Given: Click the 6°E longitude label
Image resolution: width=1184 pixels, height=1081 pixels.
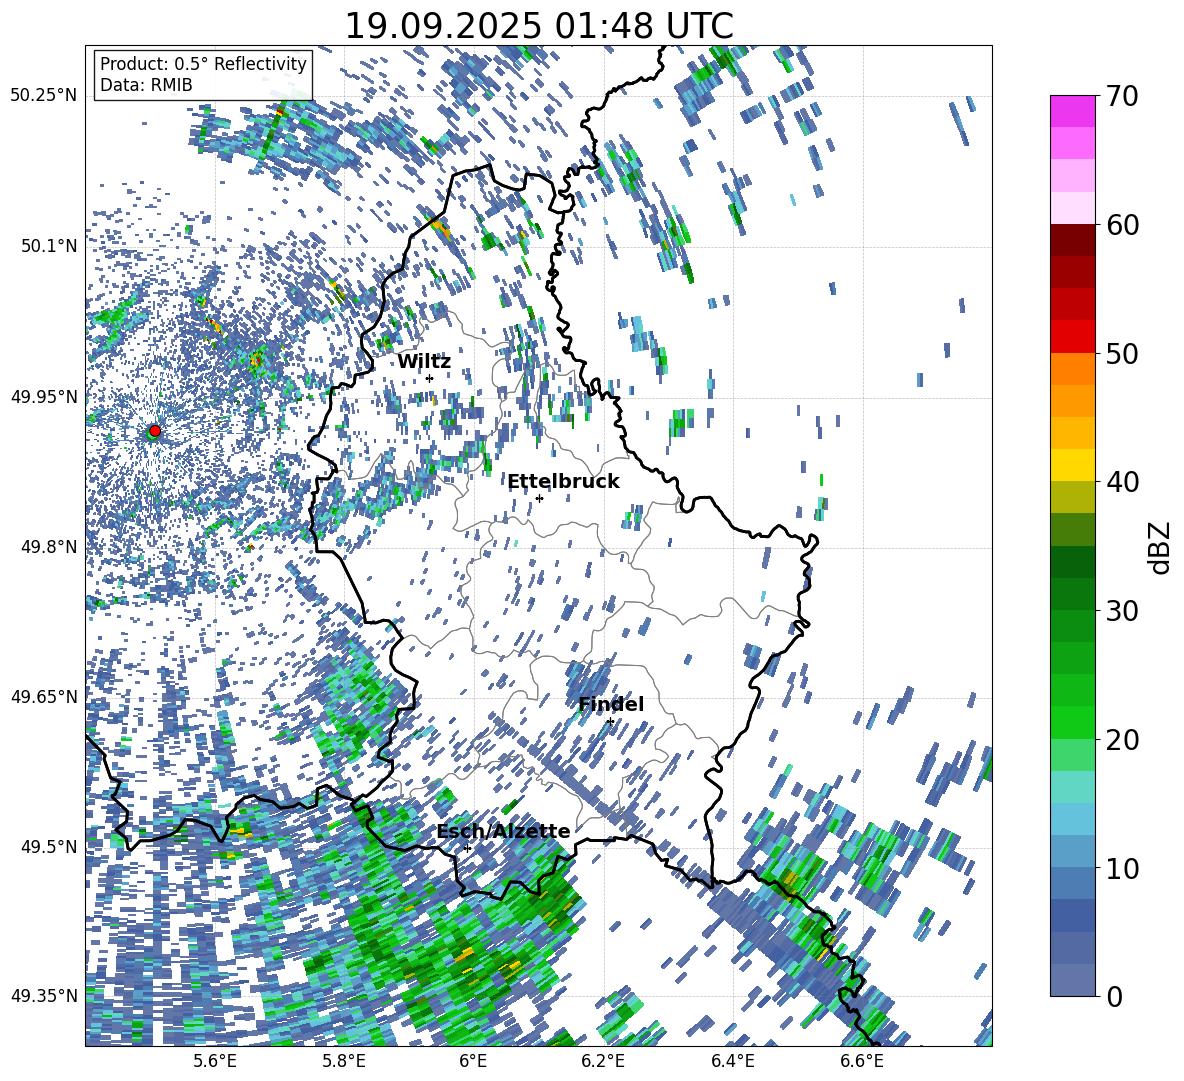Looking at the screenshot, I should (473, 1061).
